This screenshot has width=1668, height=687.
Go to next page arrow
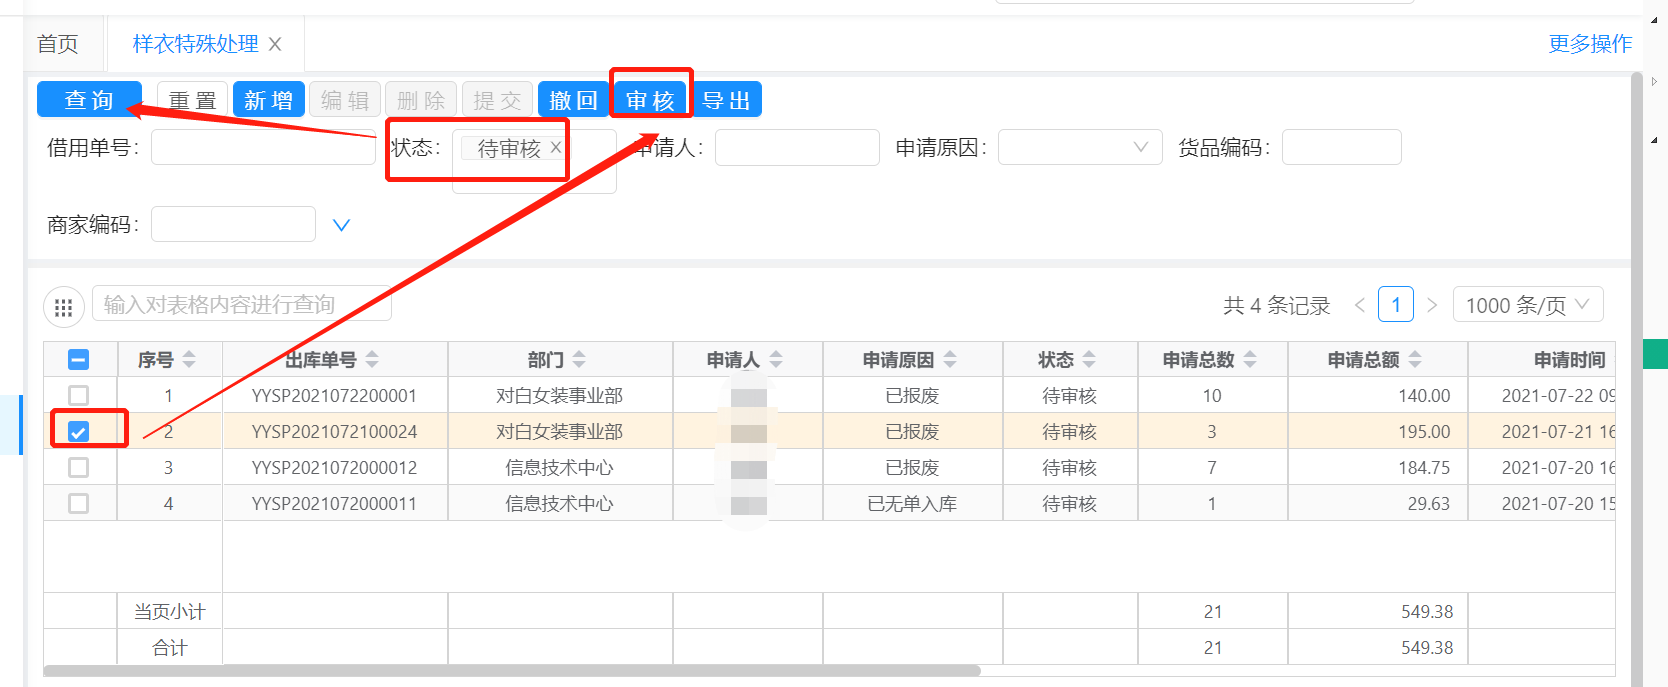pyautogui.click(x=1432, y=305)
